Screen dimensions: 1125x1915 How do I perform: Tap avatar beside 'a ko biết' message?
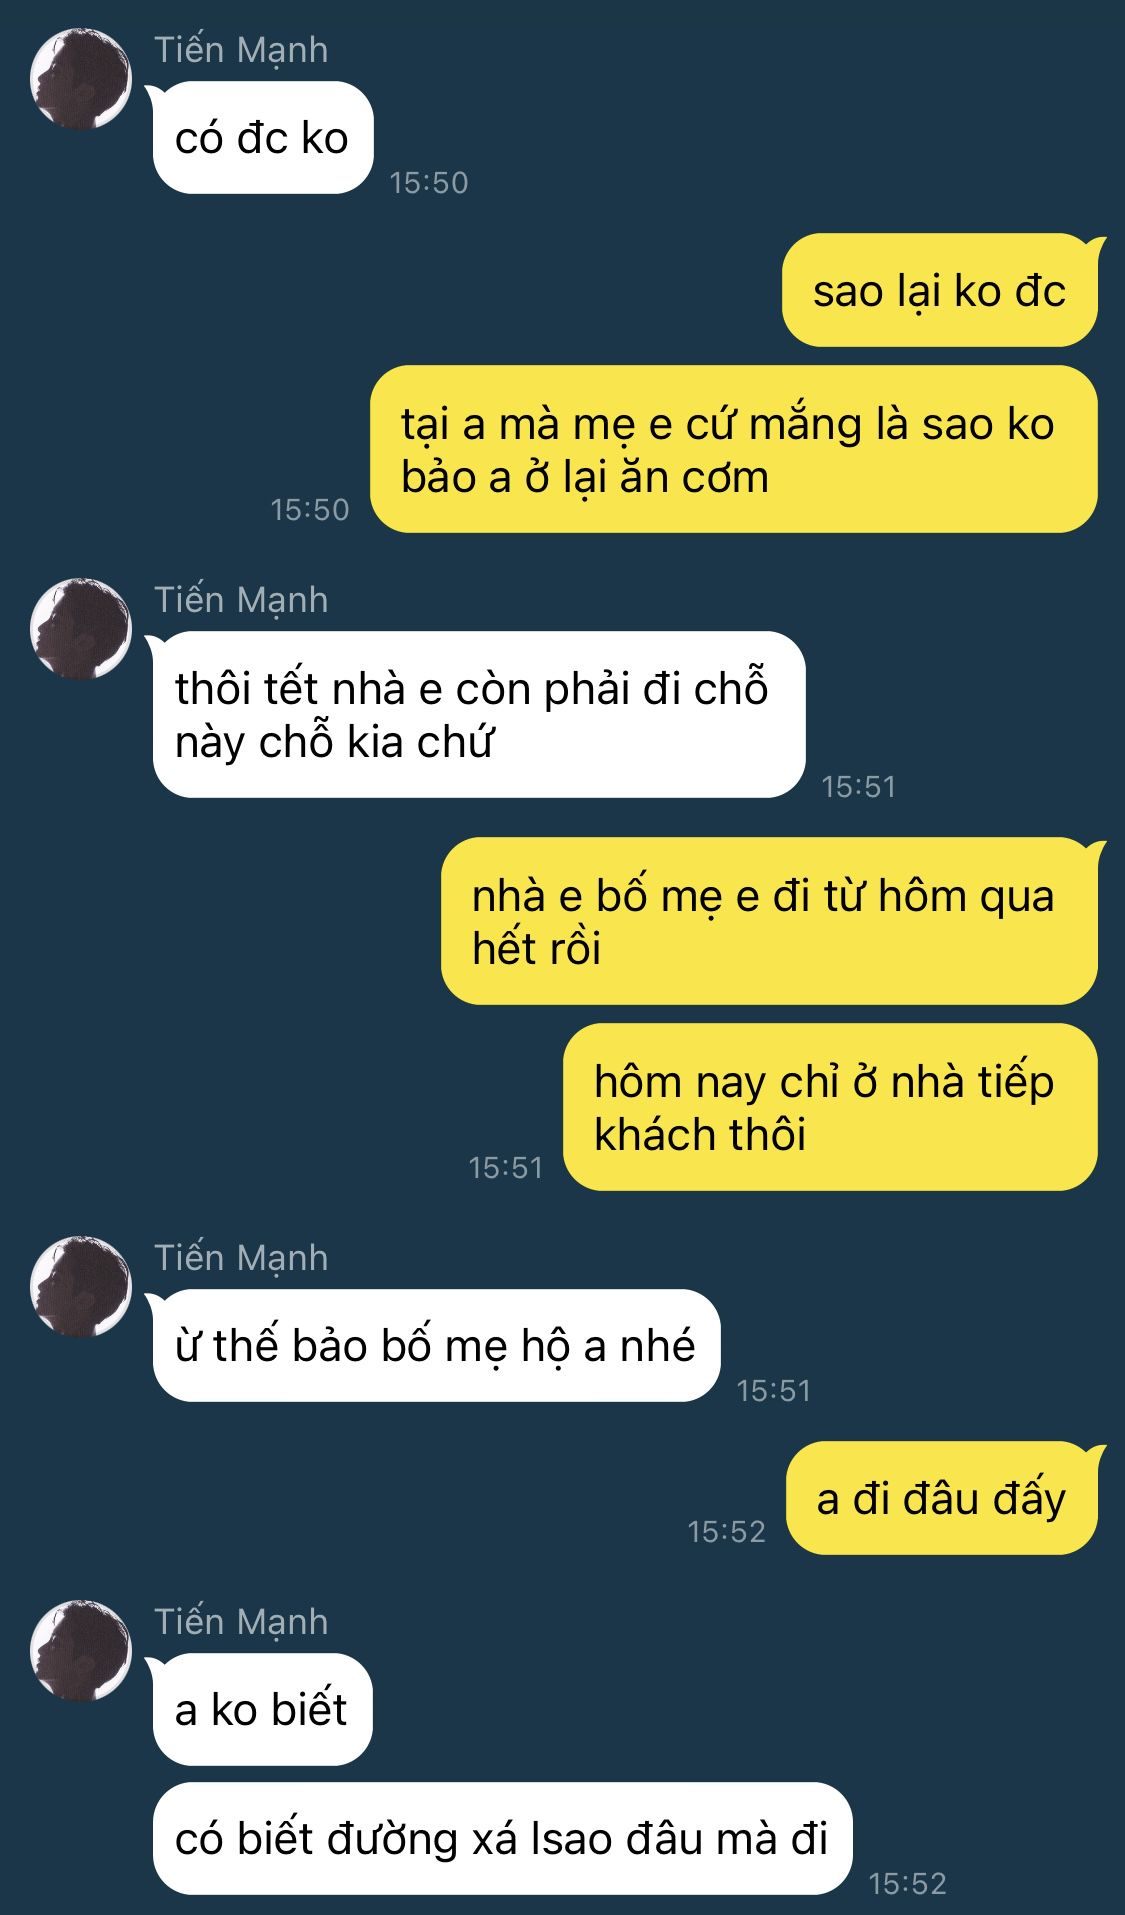[81, 1651]
